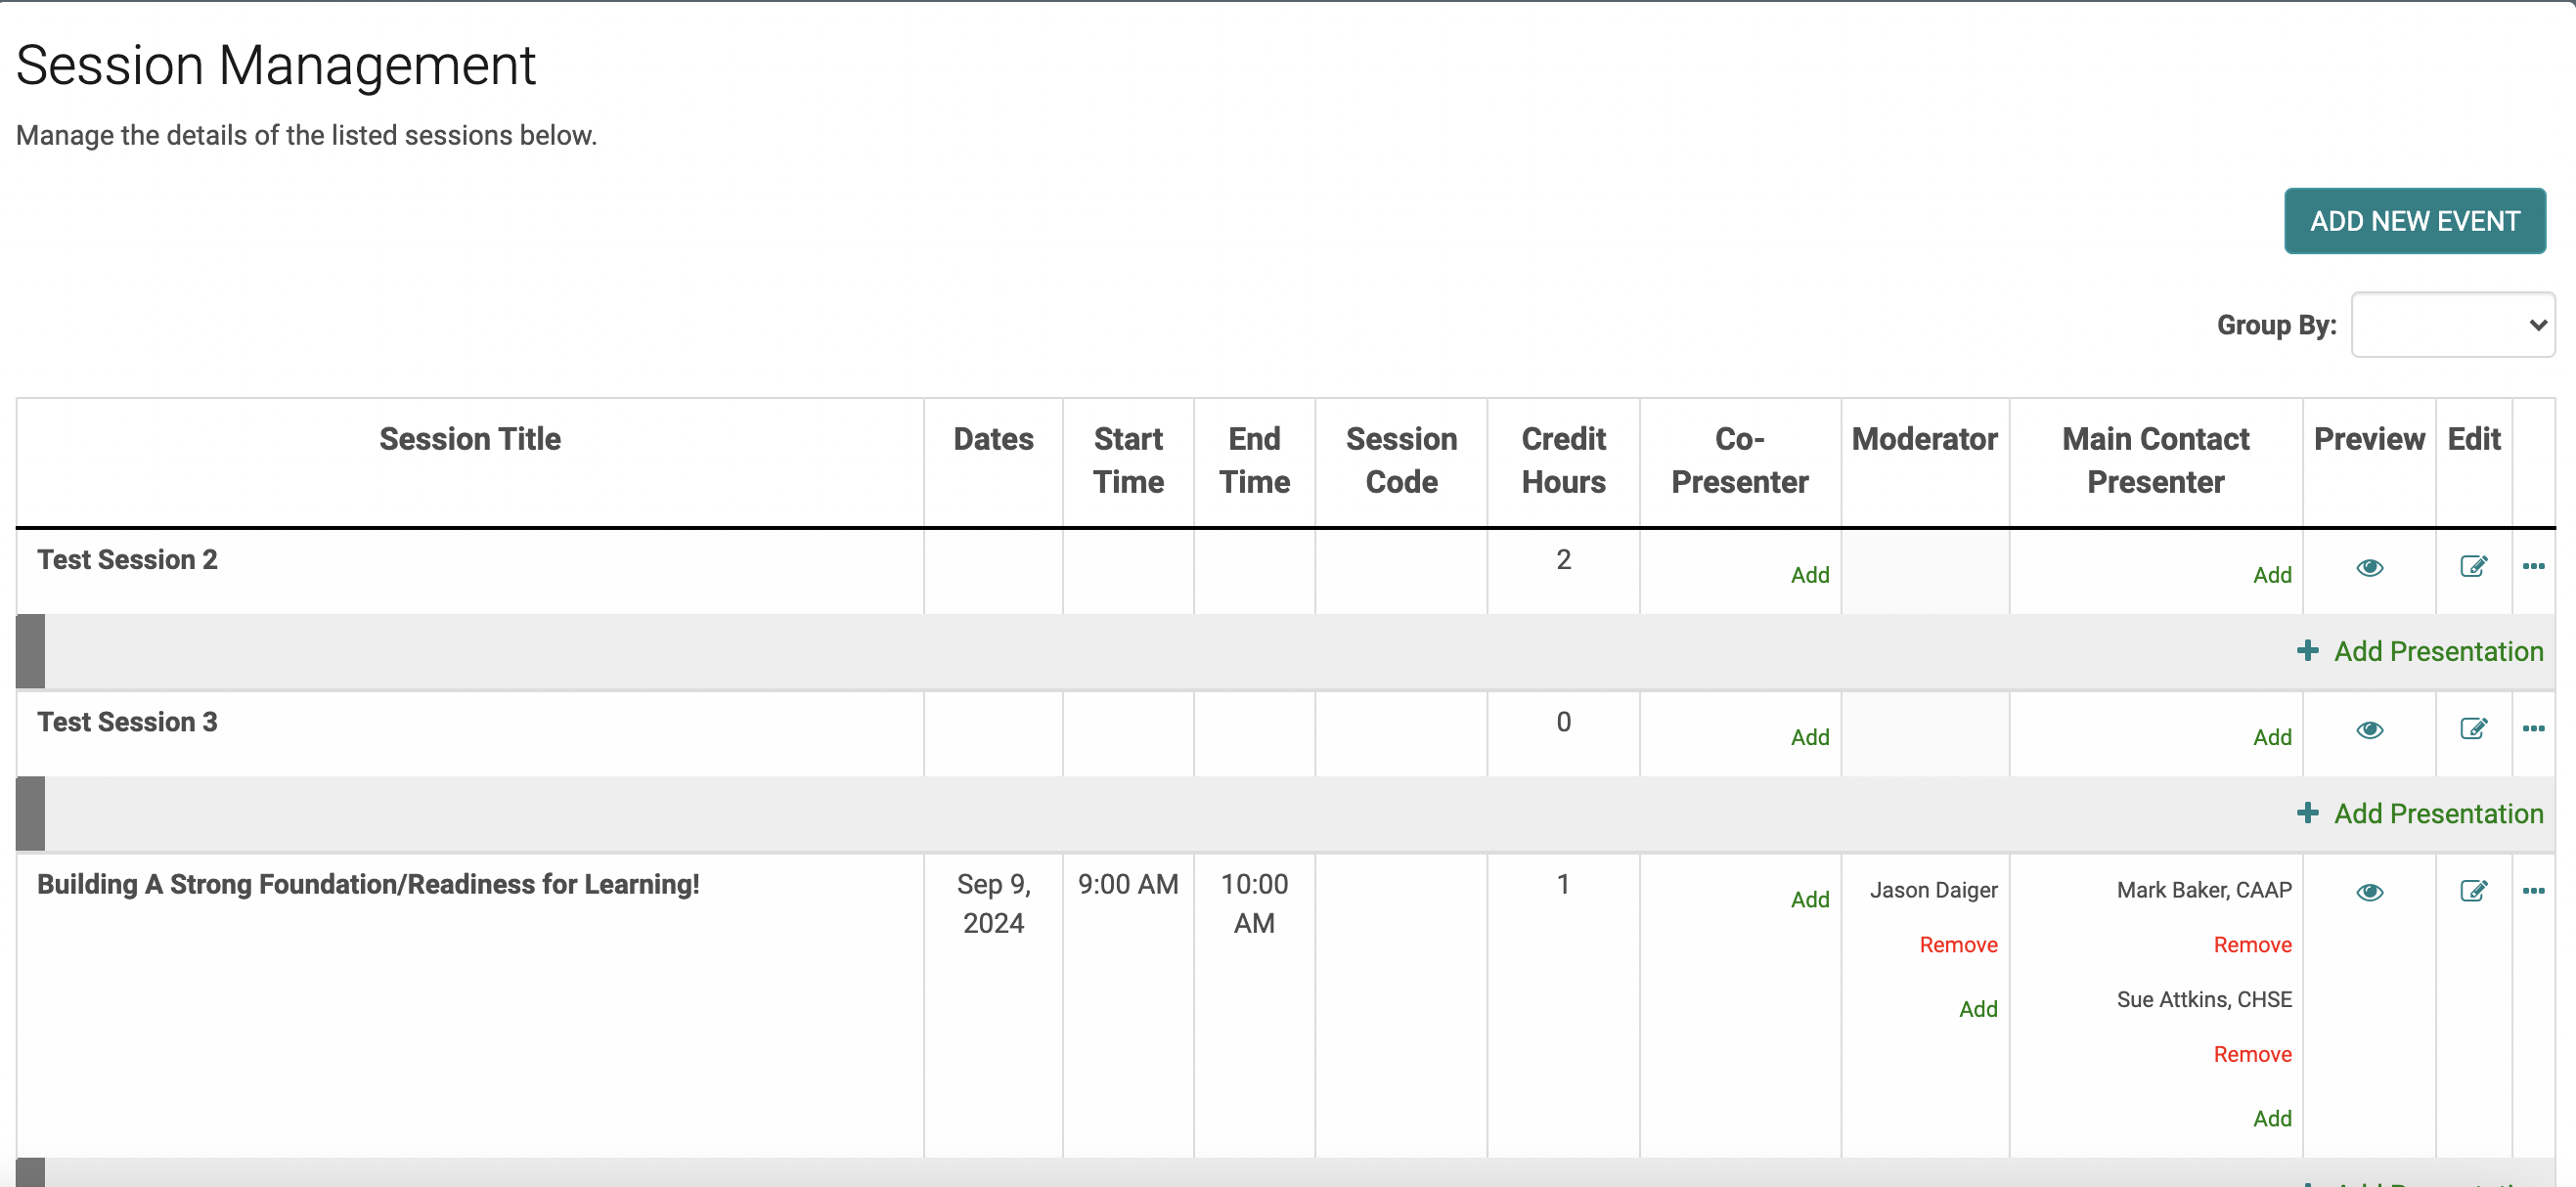Image resolution: width=2576 pixels, height=1187 pixels.
Task: Preview the Building A Strong Foundation session
Action: [x=2369, y=892]
